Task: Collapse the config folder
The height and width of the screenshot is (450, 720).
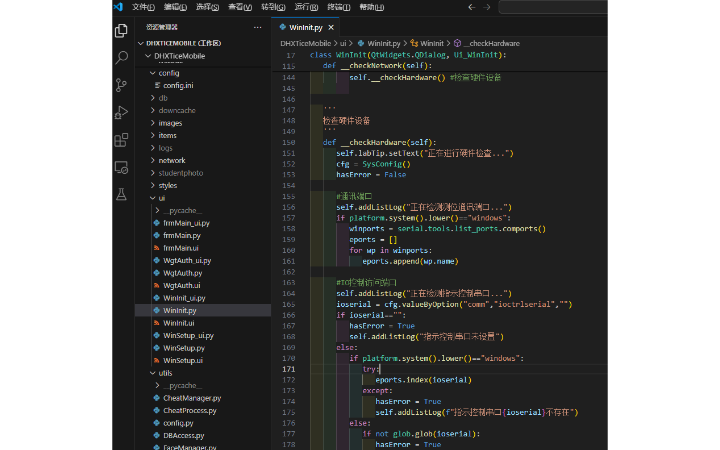Action: coord(203,73)
